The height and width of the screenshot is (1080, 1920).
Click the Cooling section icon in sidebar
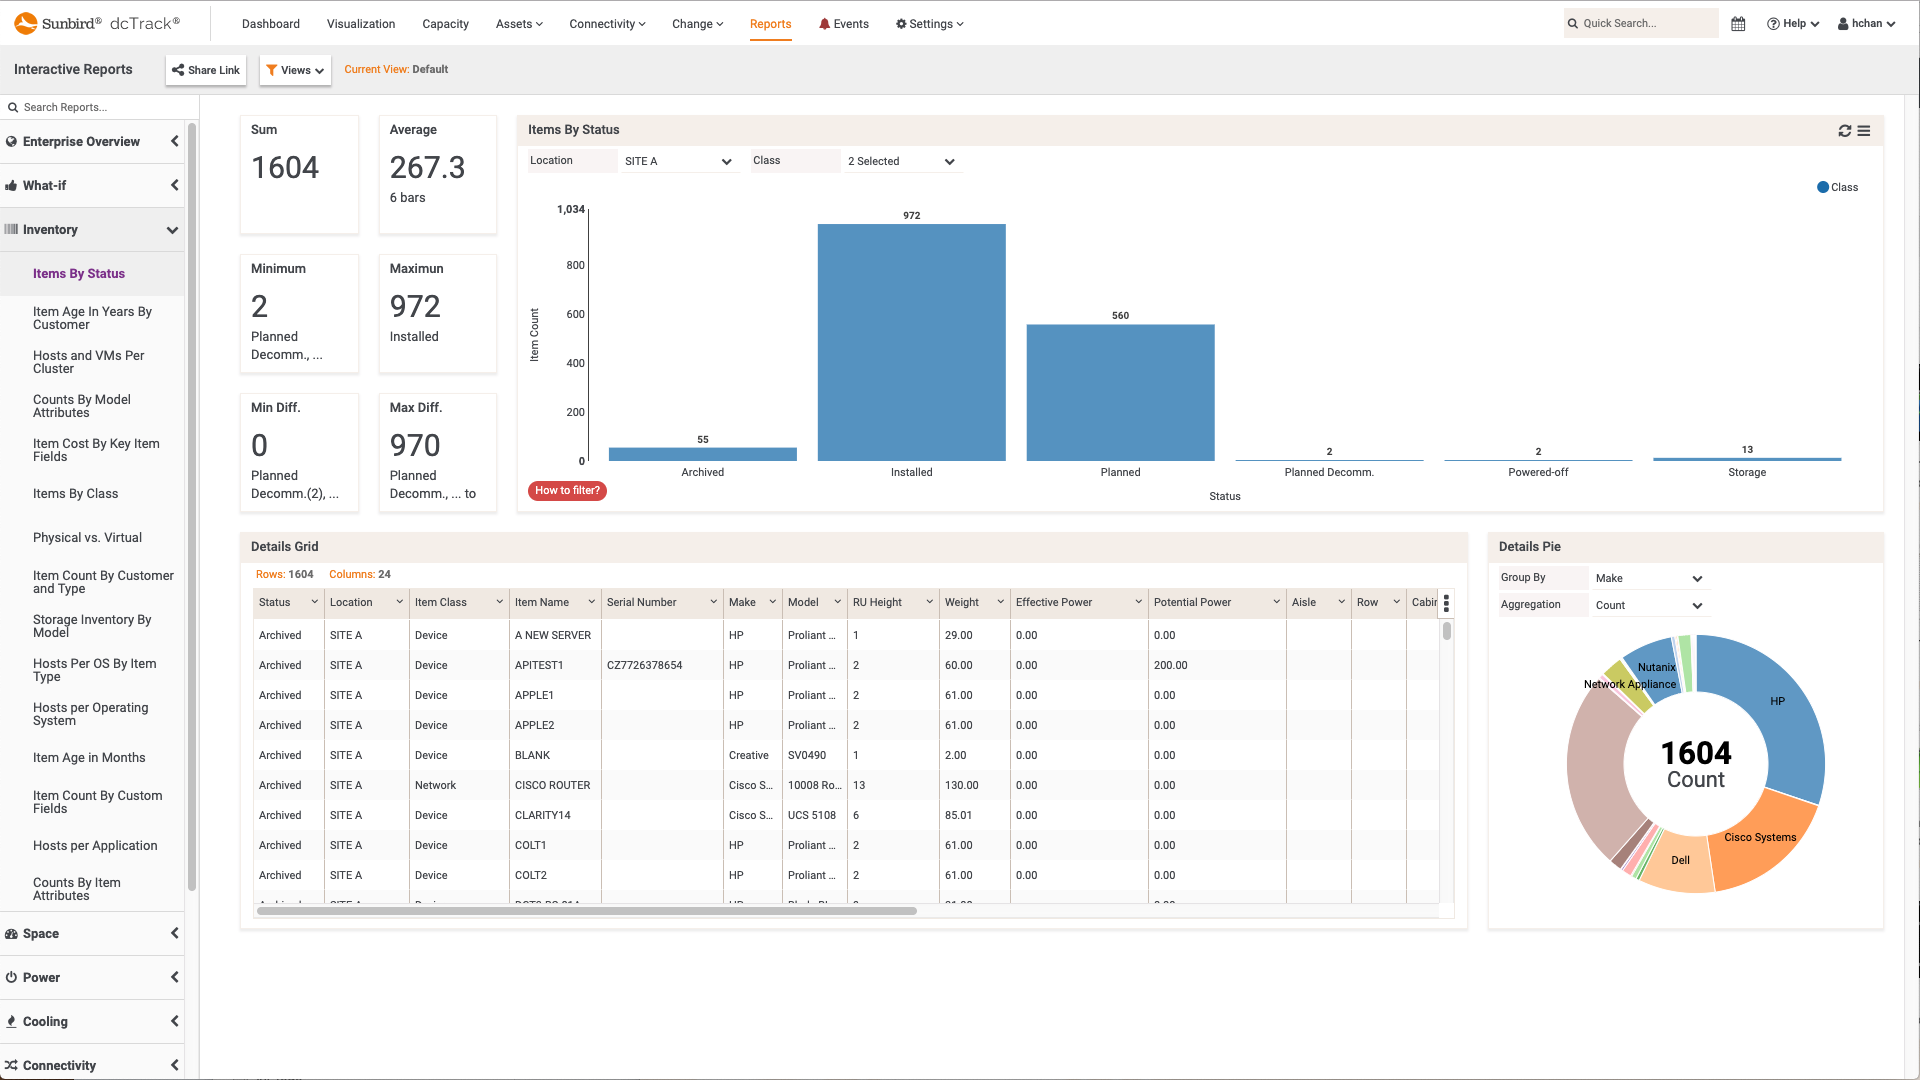10,1021
